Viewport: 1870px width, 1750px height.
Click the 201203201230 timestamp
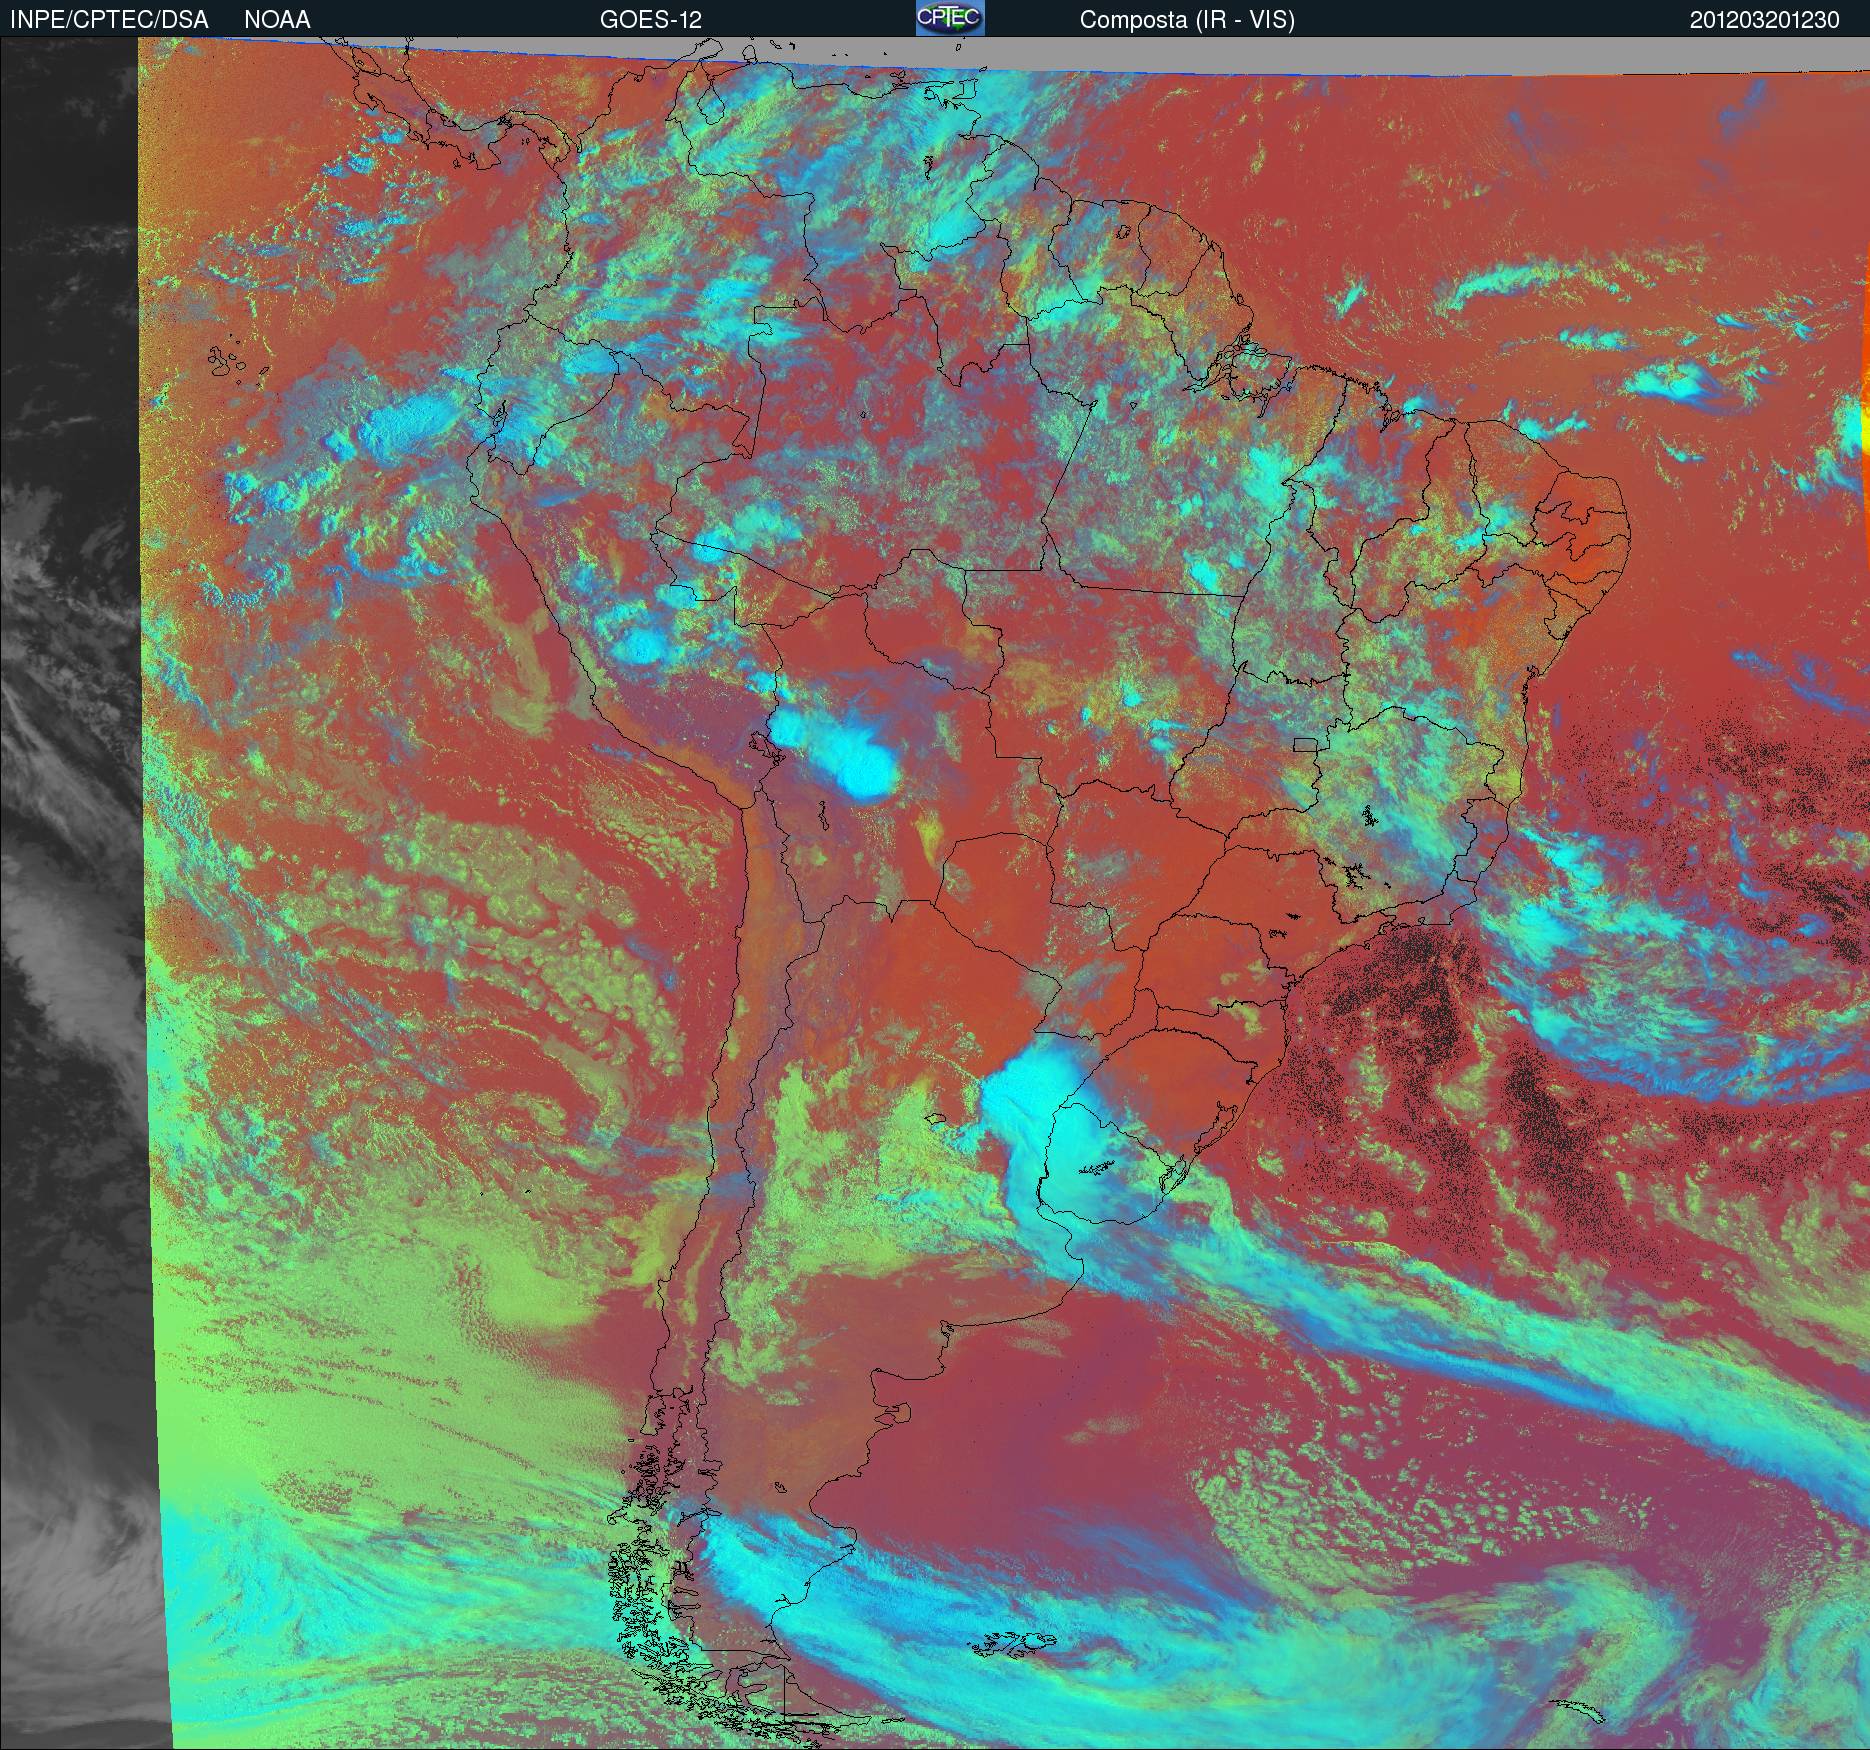1765,20
